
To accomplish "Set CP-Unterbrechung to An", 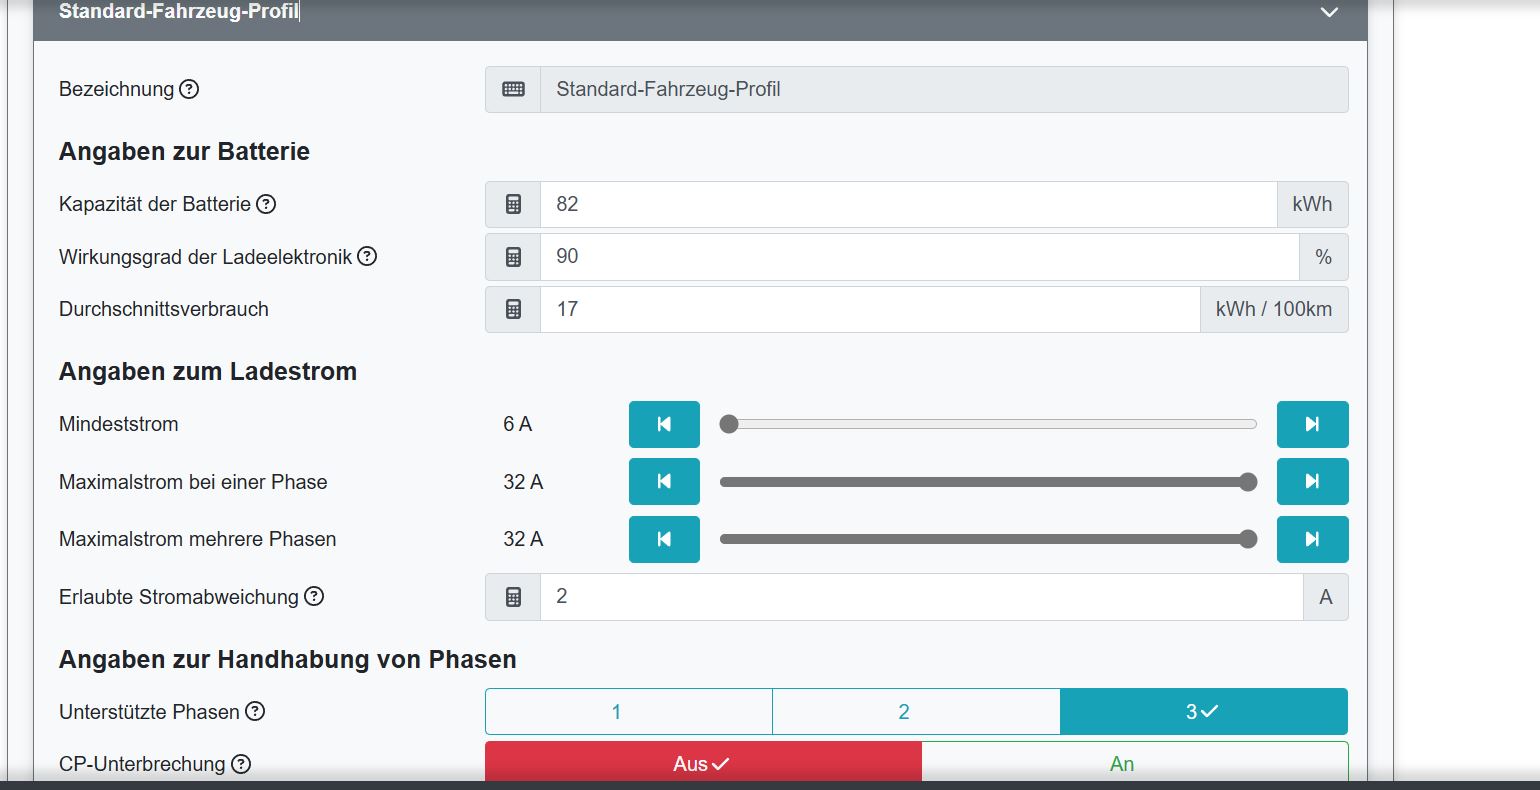I will pos(1134,762).
